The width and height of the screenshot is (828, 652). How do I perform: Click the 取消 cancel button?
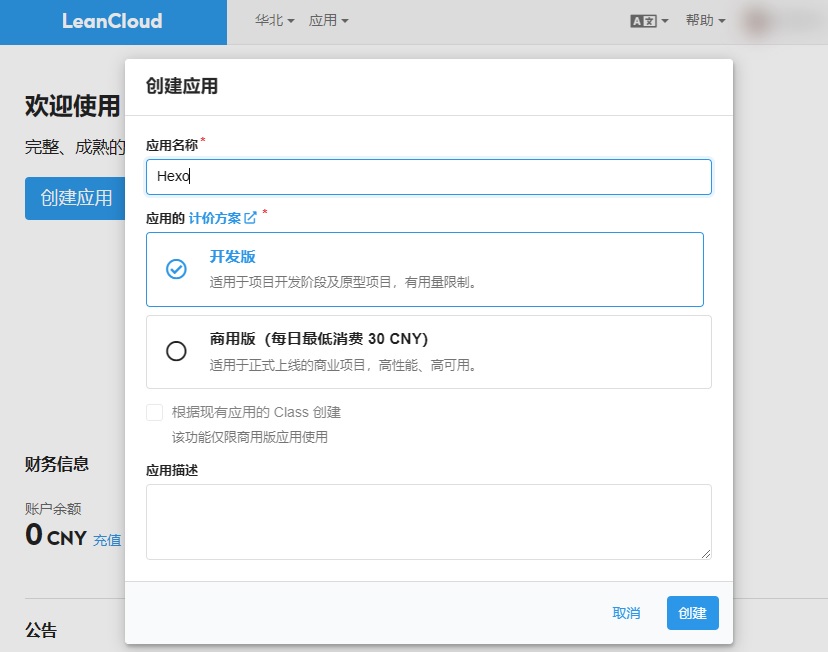point(626,613)
